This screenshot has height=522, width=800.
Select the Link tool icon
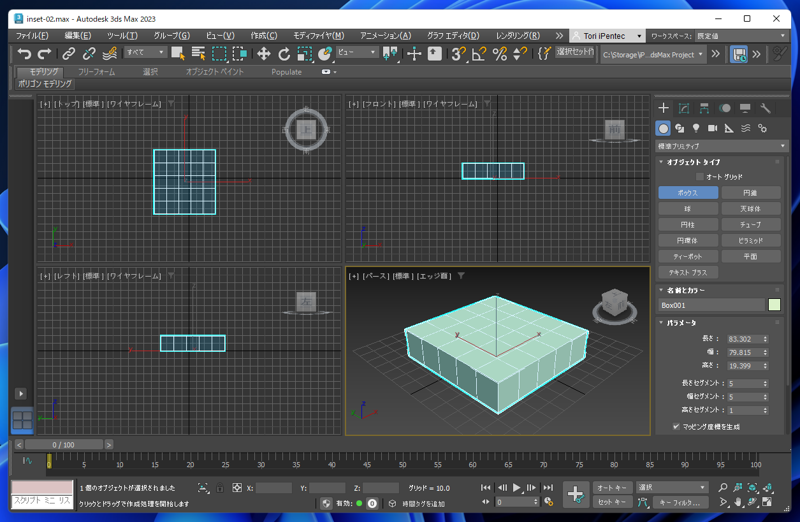68,54
